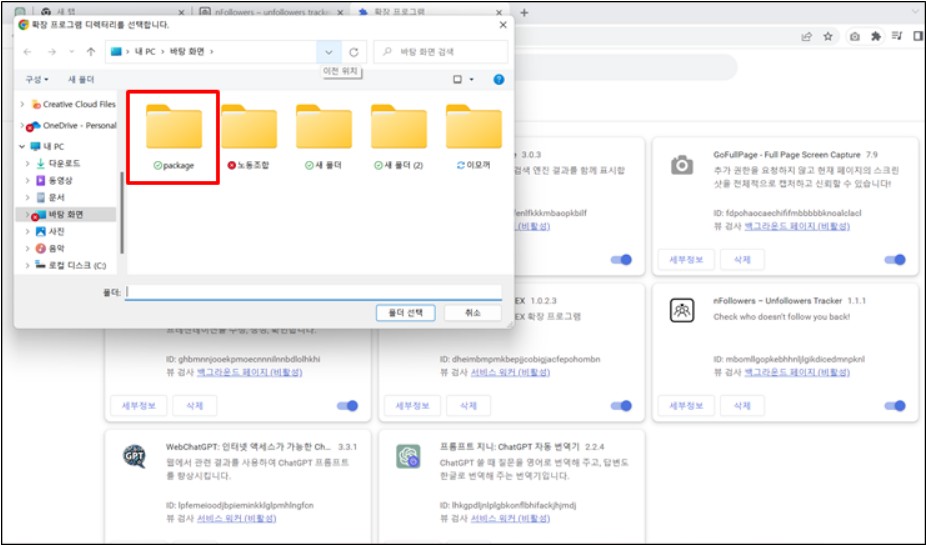Open a new Chrome tab

524,12
